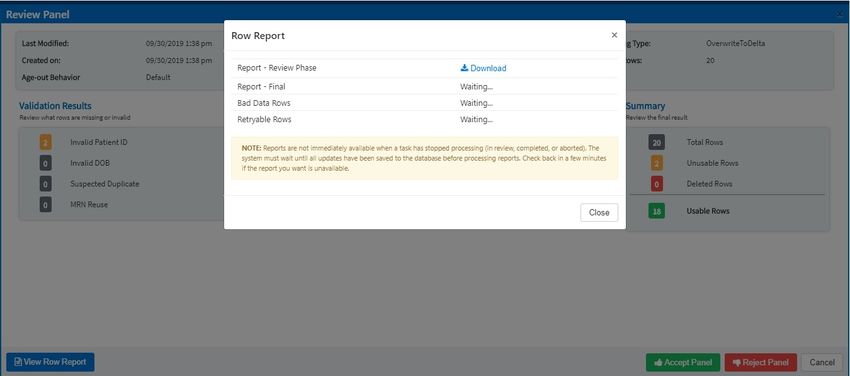
Task: Click Waiting status for Retryable Rows
Action: tap(476, 119)
